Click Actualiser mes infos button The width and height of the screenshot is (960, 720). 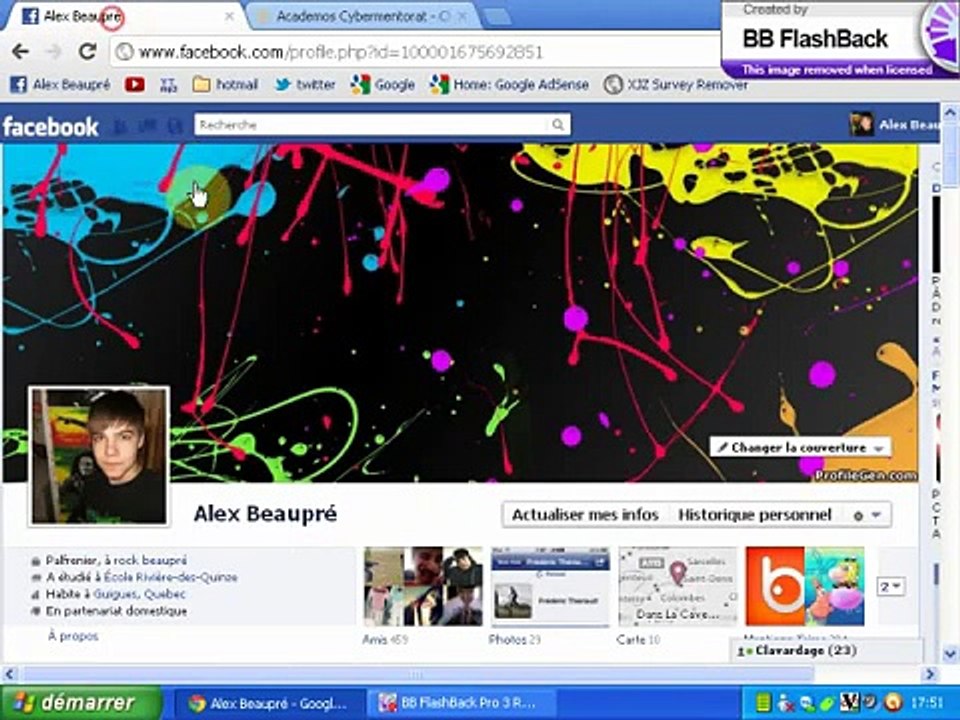585,515
